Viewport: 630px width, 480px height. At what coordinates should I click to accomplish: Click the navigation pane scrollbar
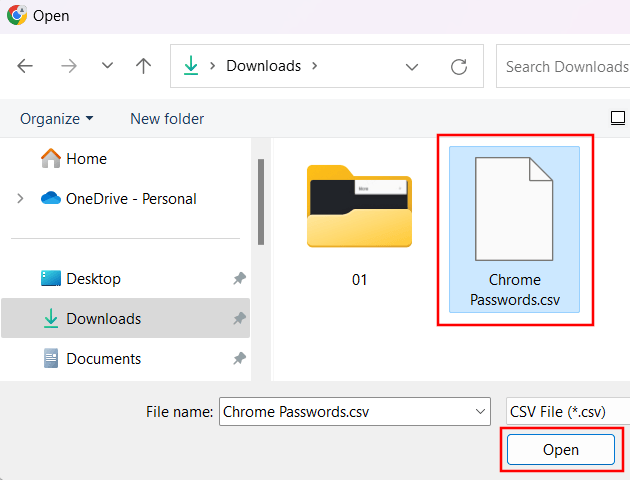261,202
